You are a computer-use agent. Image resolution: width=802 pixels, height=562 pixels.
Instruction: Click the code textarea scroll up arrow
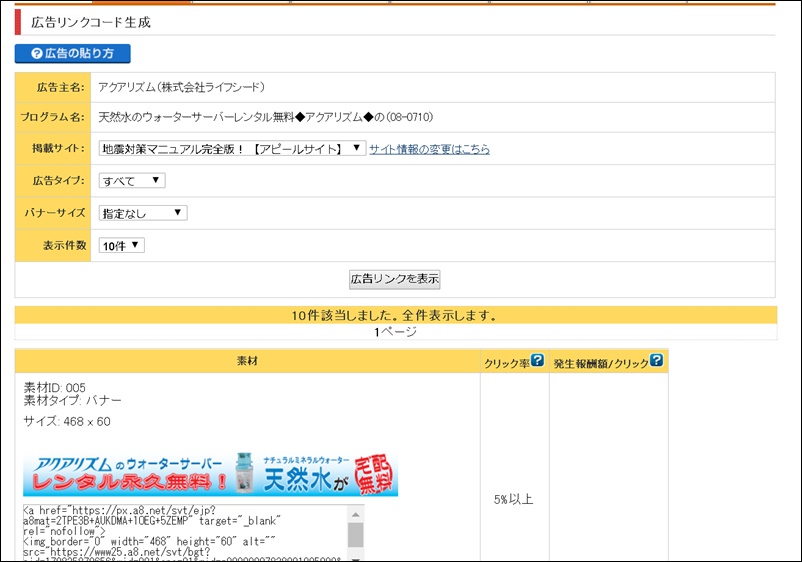click(x=355, y=514)
